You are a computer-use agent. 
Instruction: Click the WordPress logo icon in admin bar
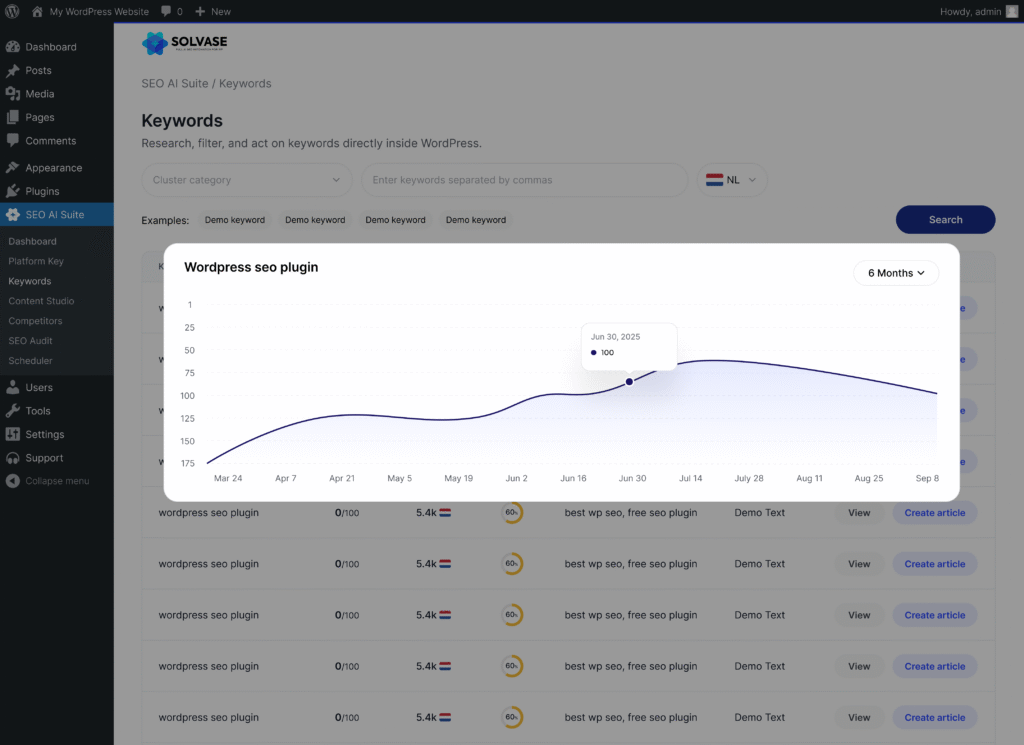12,11
